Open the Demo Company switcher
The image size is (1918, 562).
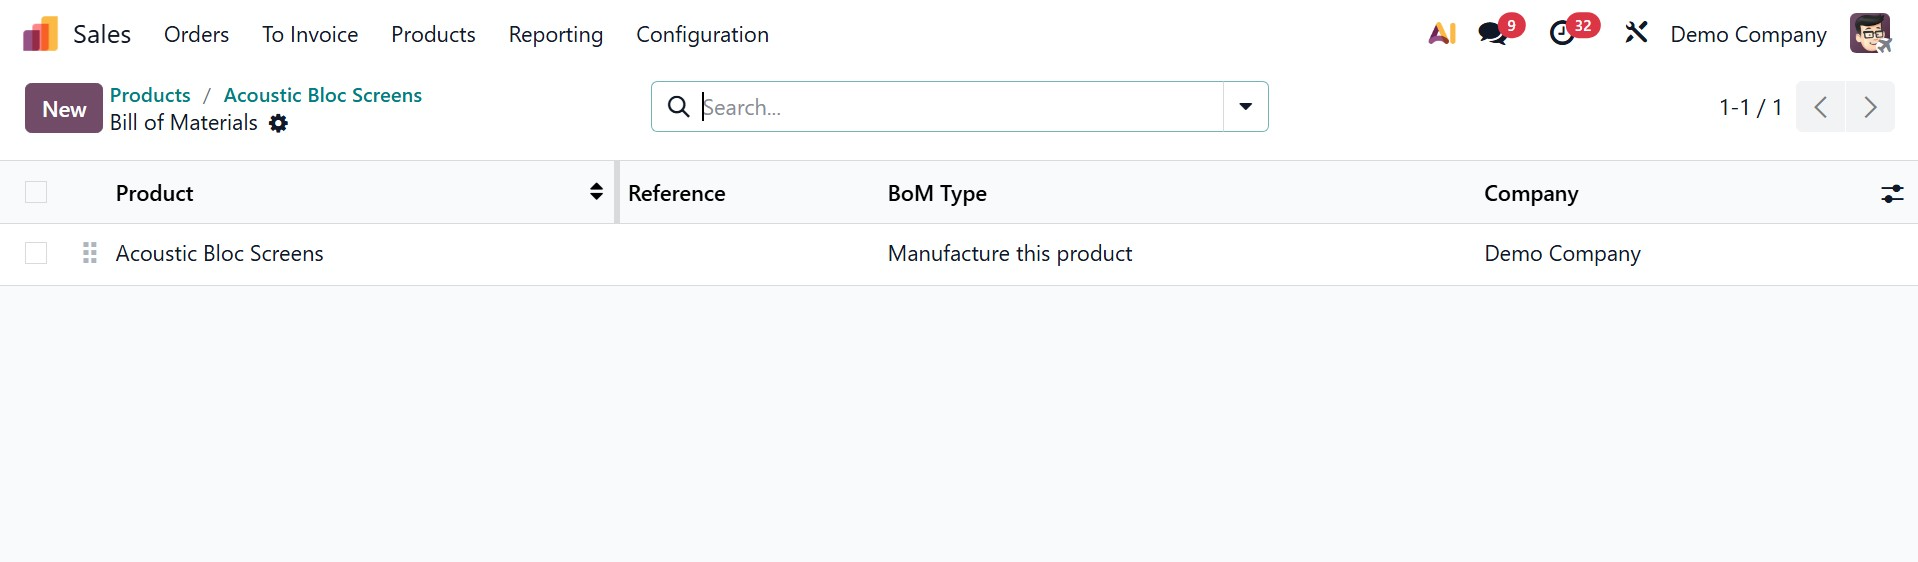pyautogui.click(x=1747, y=34)
